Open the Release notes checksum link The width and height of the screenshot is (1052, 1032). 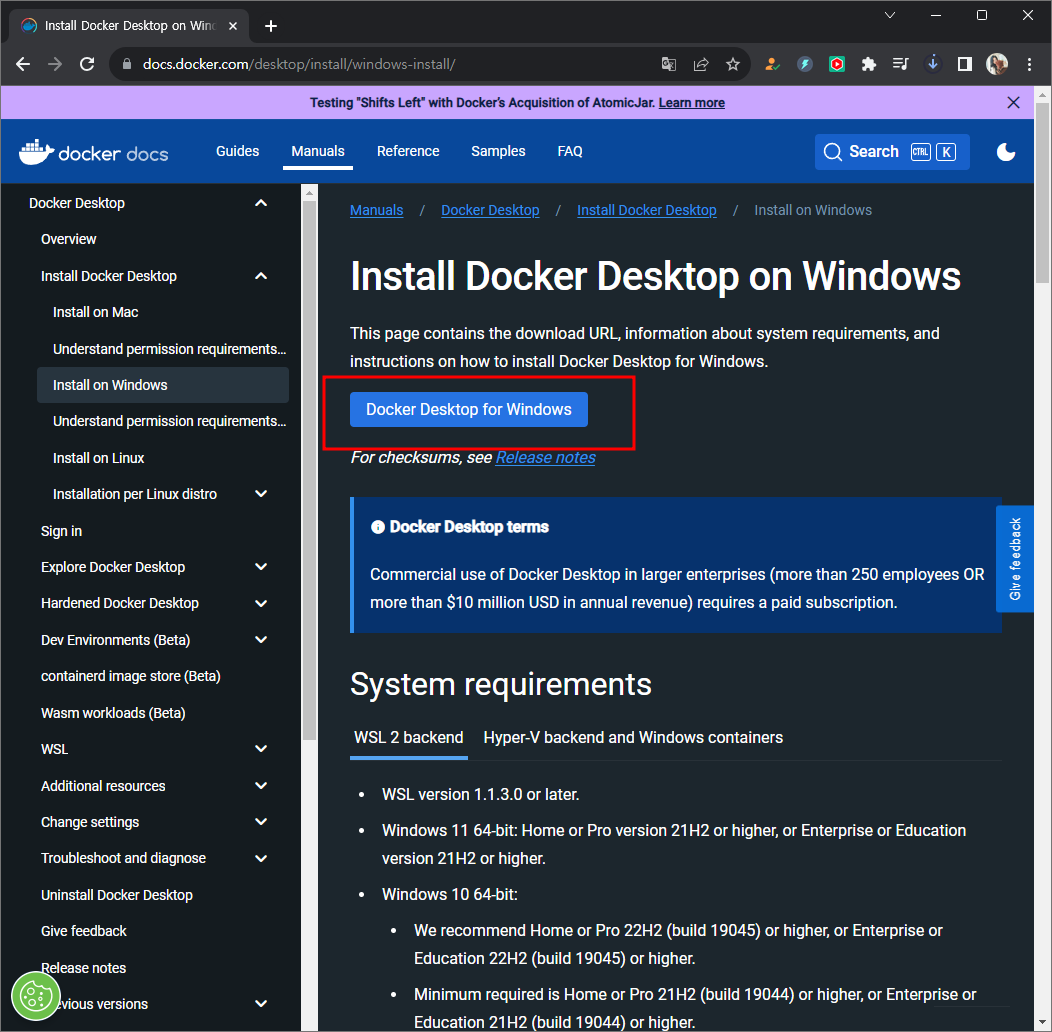[x=545, y=458]
